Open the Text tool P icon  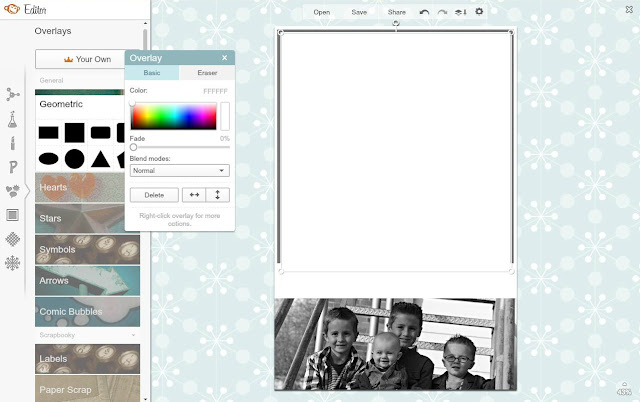(x=13, y=167)
